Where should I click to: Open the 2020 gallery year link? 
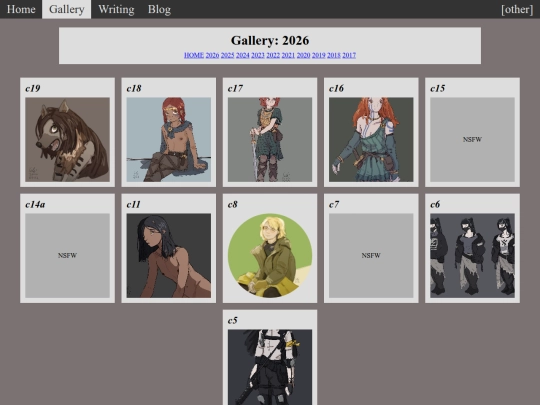303,55
